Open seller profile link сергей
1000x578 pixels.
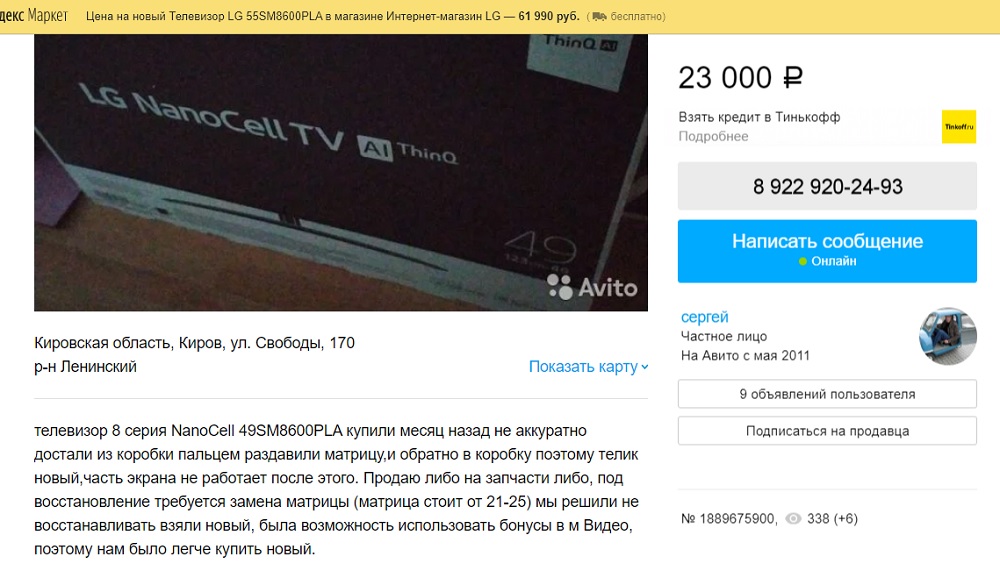click(x=704, y=316)
